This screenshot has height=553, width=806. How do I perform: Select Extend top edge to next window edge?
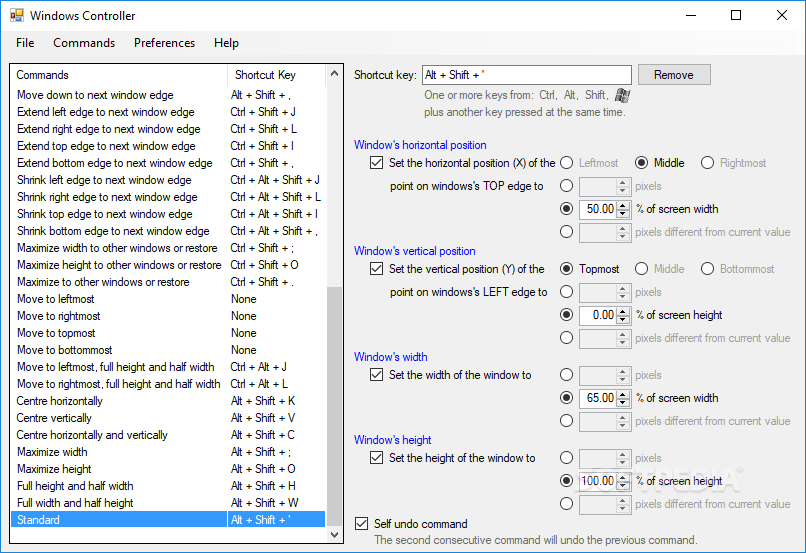click(168, 146)
